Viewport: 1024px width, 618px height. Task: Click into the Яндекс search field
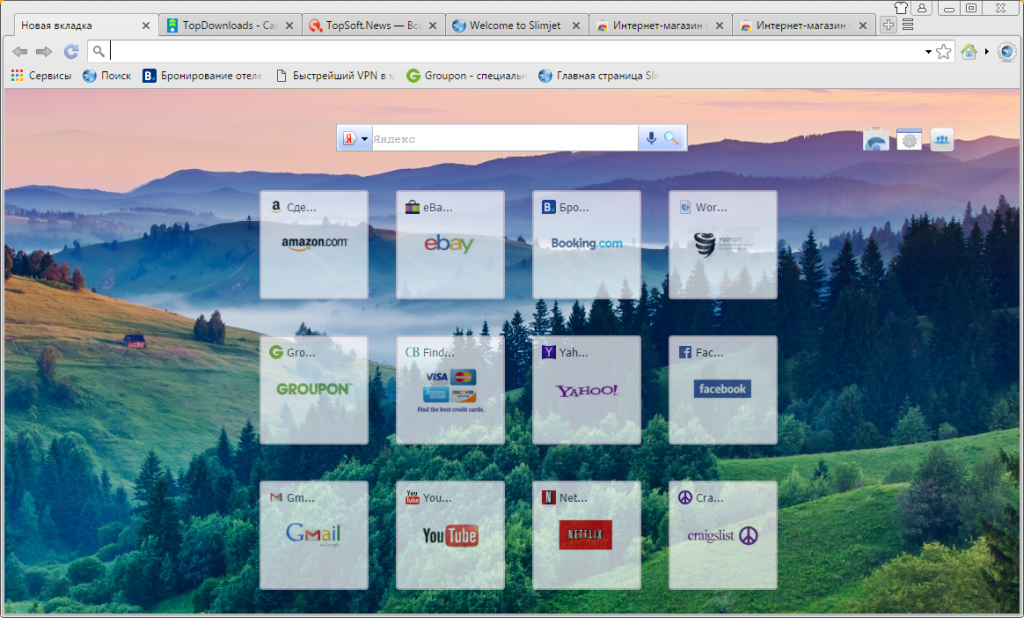(505, 138)
